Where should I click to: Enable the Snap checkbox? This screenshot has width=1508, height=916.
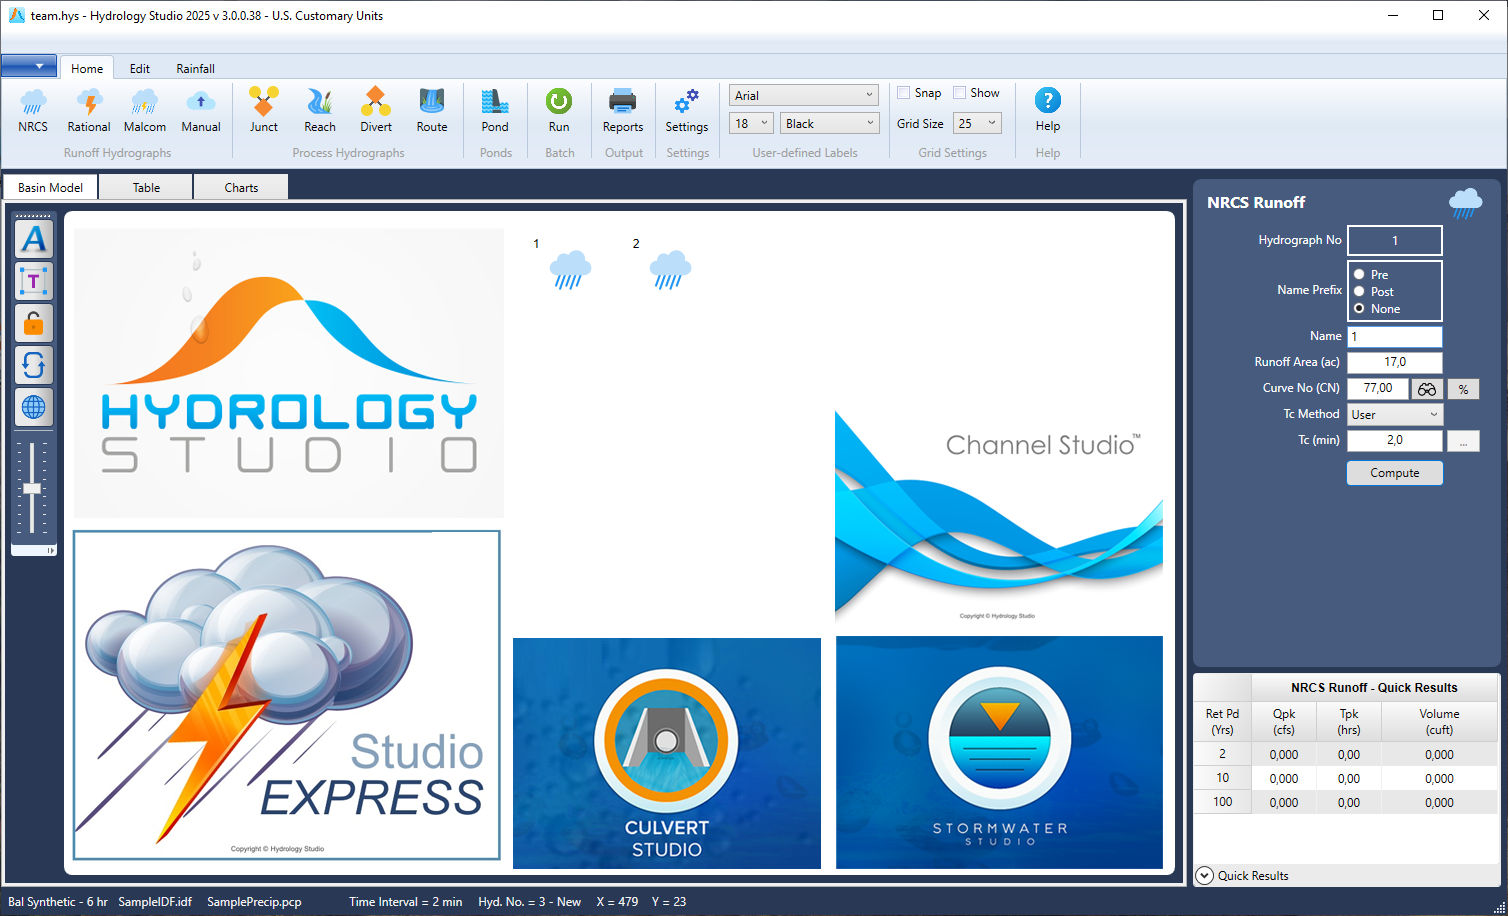pos(903,92)
